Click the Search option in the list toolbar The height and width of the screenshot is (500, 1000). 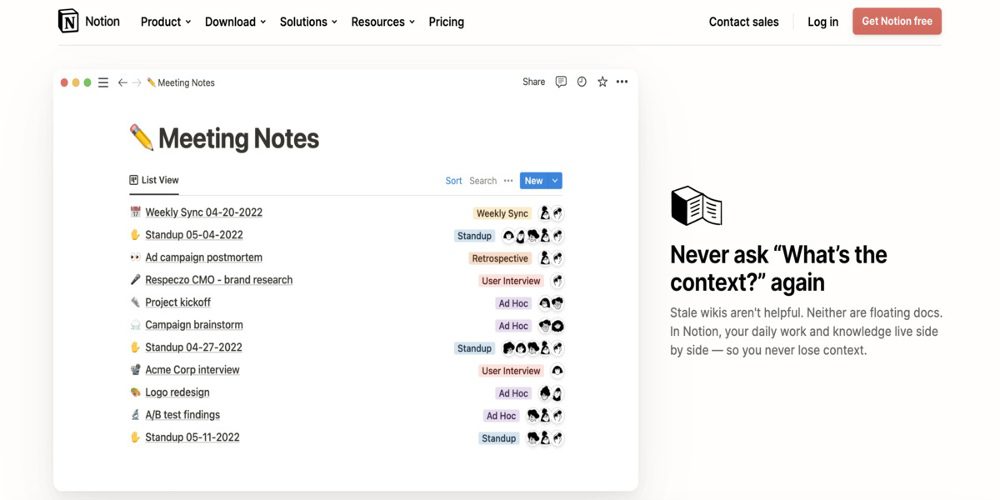pyautogui.click(x=483, y=180)
